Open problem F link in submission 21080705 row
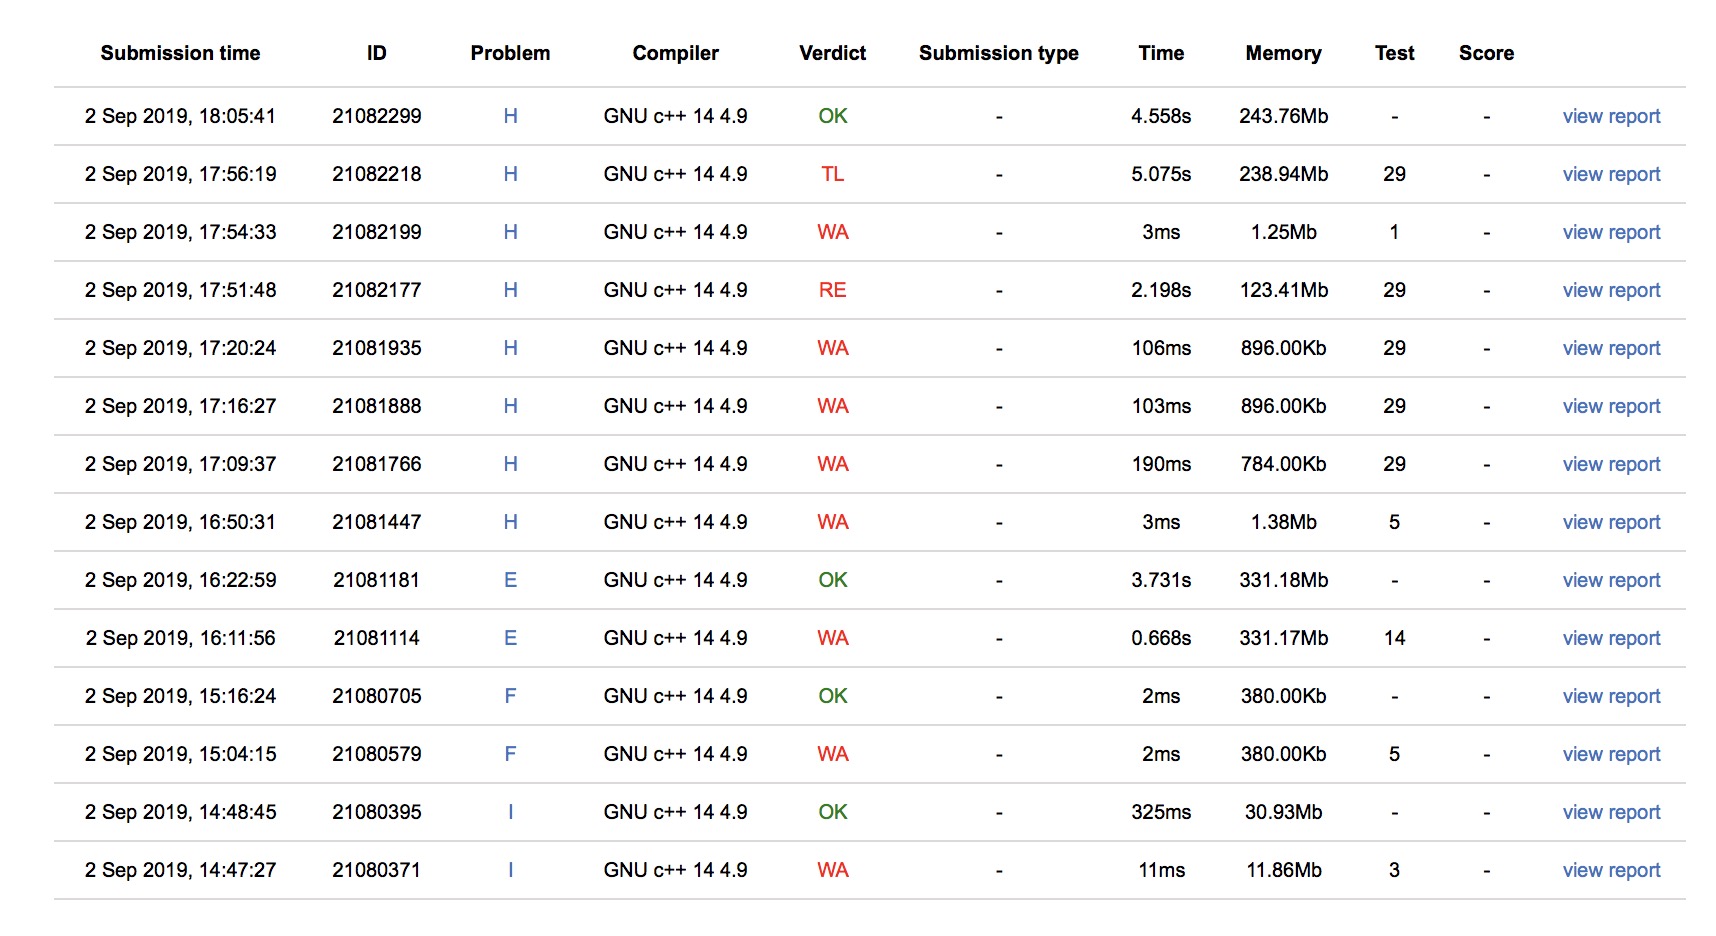Screen dimensions: 1716x936 point(510,696)
